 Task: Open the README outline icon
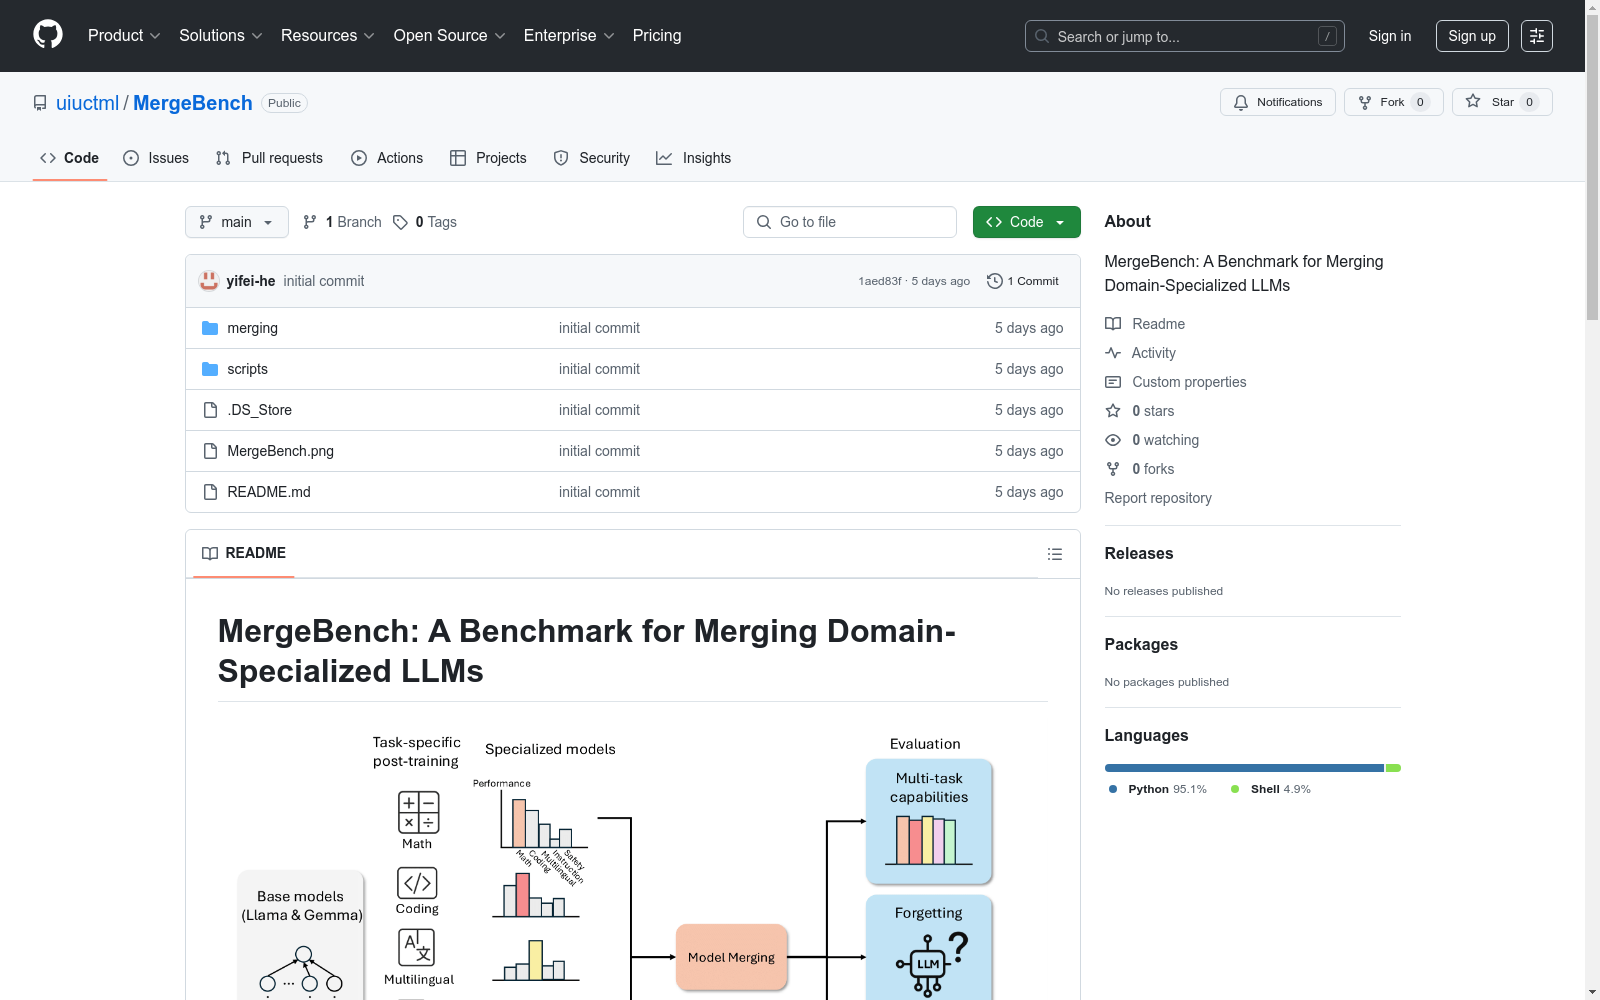[x=1055, y=554]
